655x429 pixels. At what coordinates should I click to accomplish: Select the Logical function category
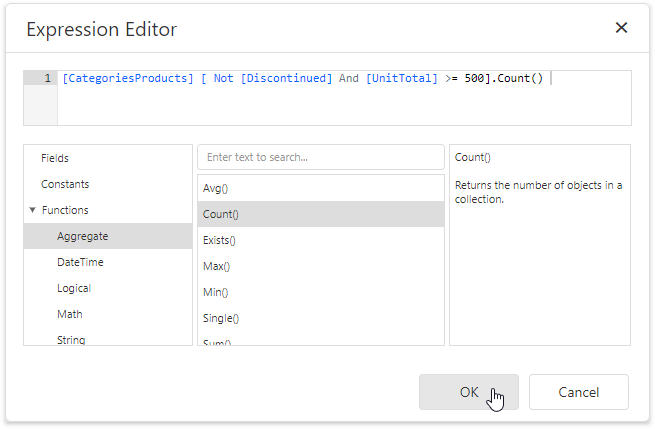pyautogui.click(x=74, y=288)
